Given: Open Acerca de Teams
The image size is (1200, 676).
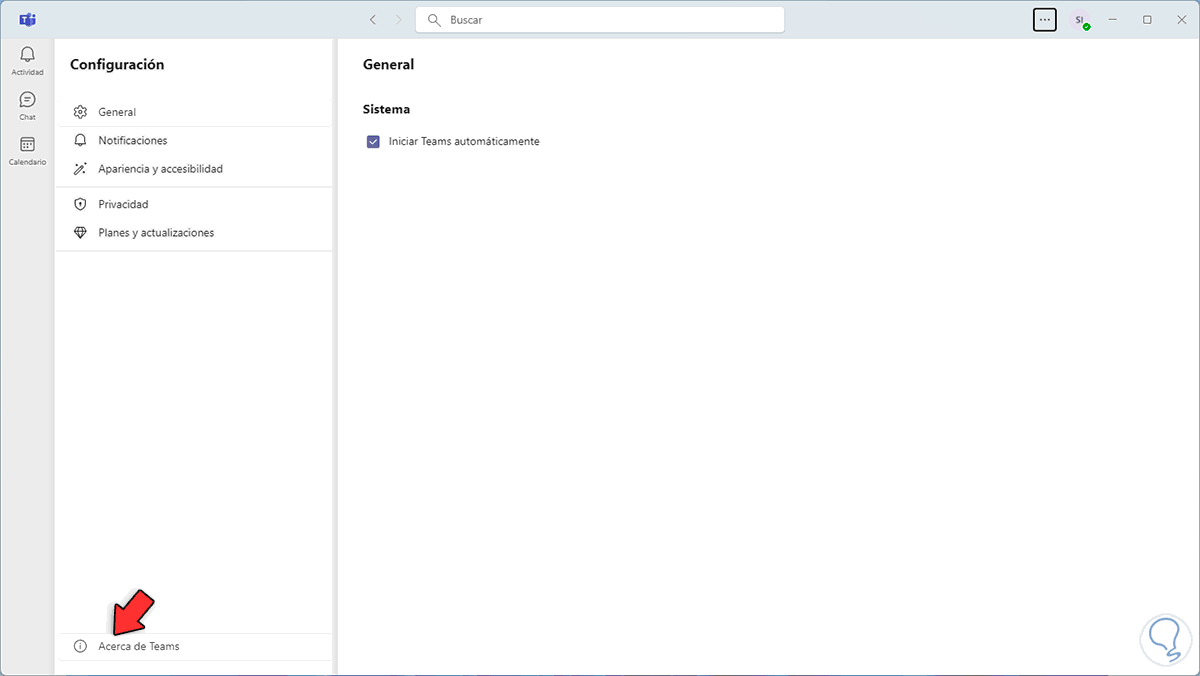Looking at the screenshot, I should click(x=194, y=647).
